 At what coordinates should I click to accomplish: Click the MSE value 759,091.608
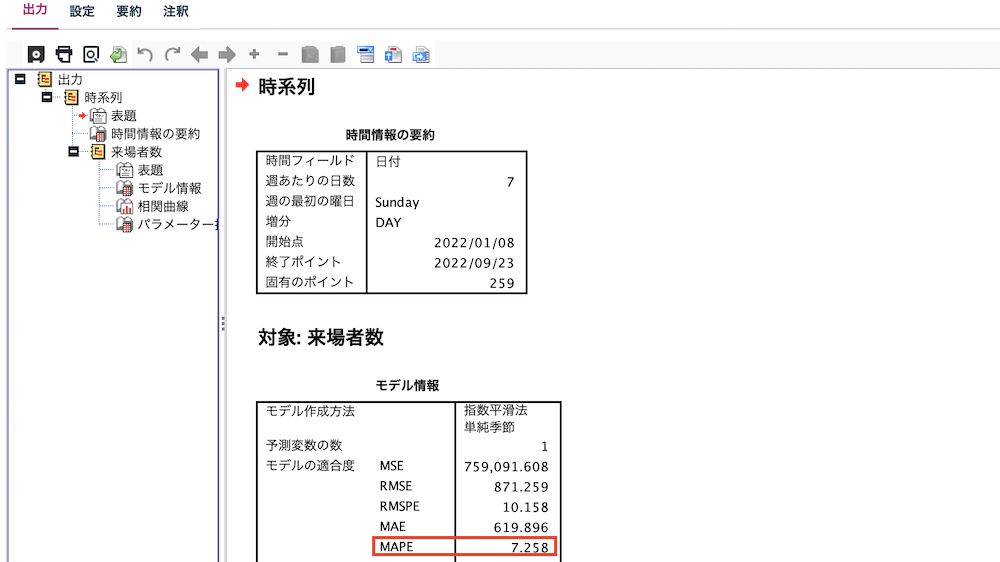pos(506,467)
